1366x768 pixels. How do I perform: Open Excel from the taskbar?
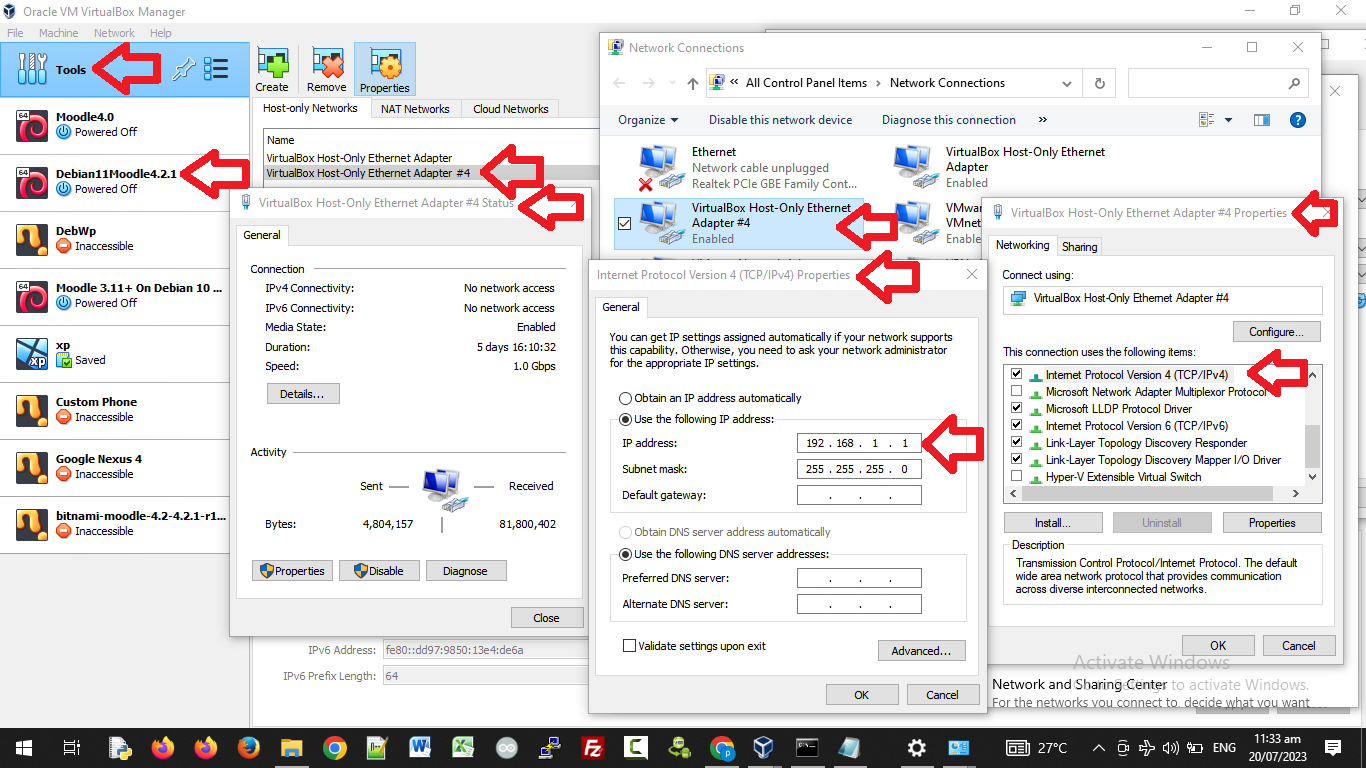point(463,747)
